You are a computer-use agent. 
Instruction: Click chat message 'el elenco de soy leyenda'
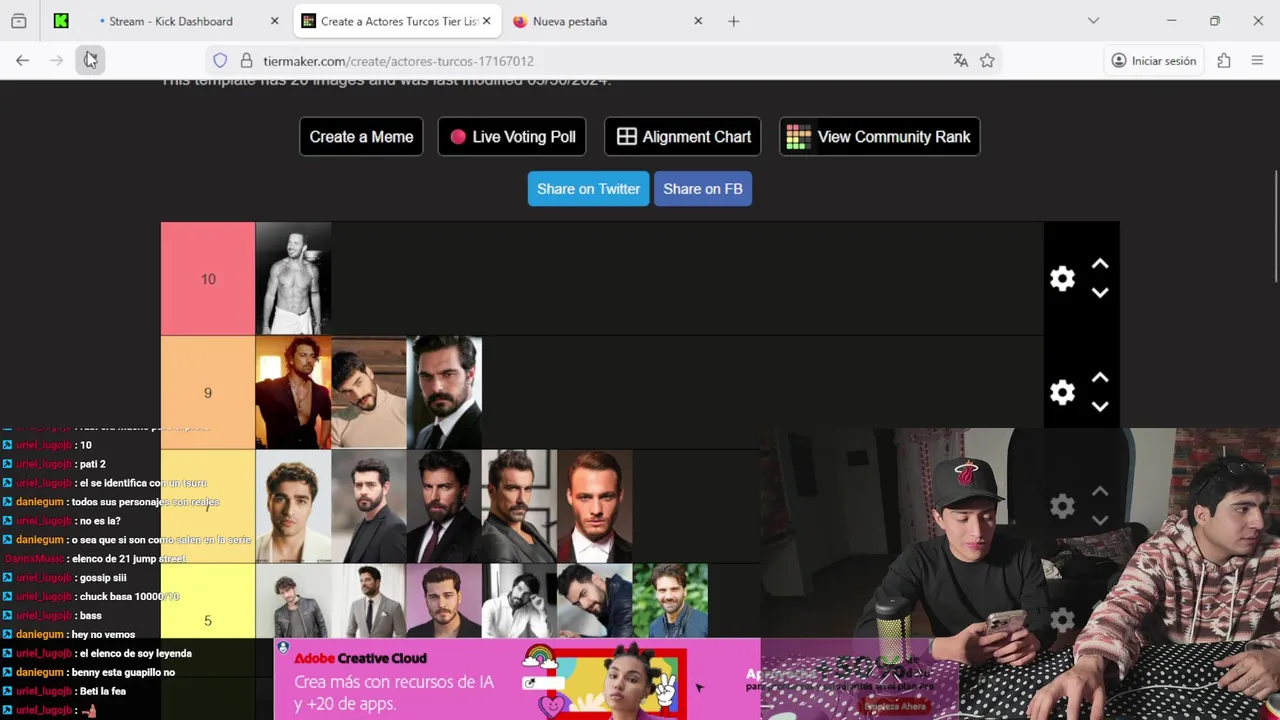[135, 653]
